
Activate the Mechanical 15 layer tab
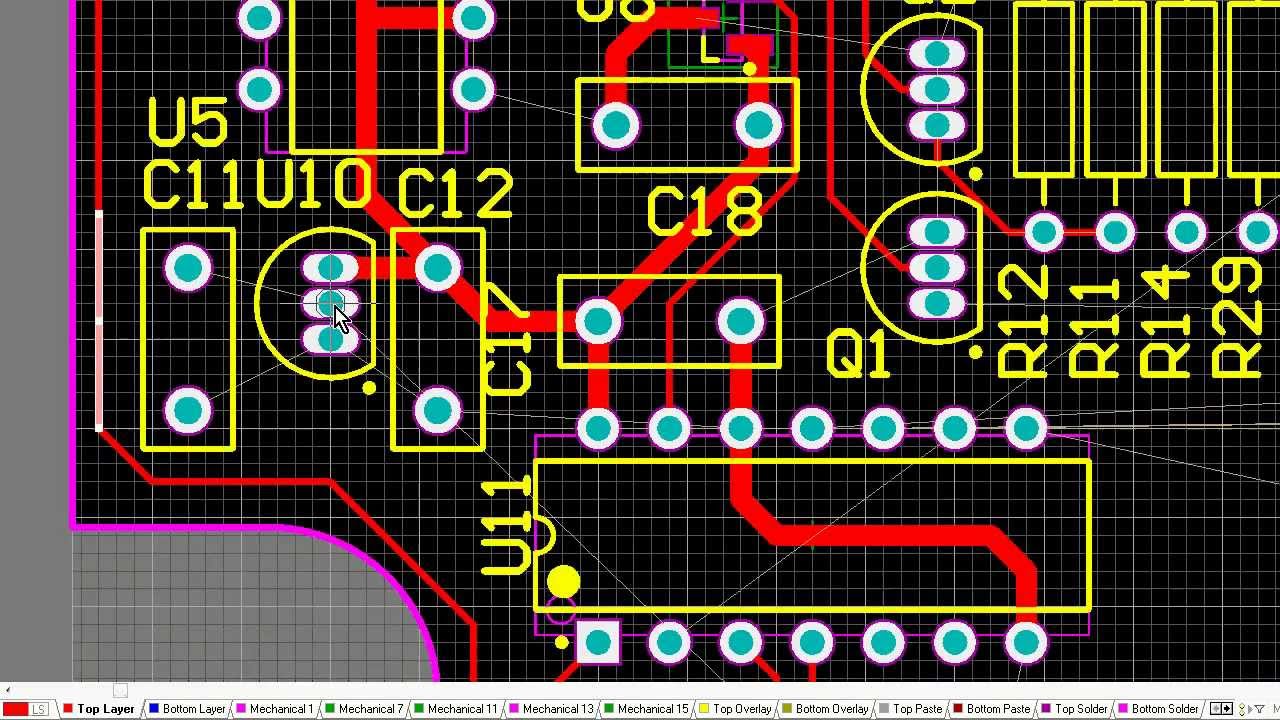[x=645, y=709]
